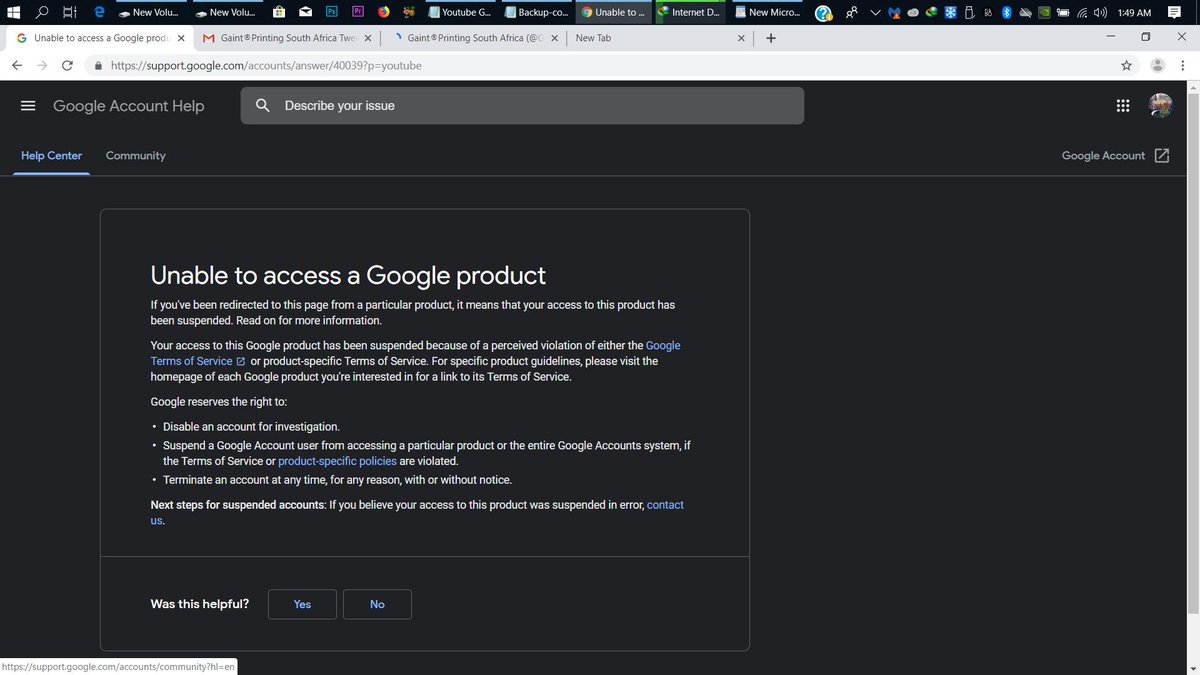Click the search magnifier icon in help bar
The width and height of the screenshot is (1200, 675).
coord(263,105)
